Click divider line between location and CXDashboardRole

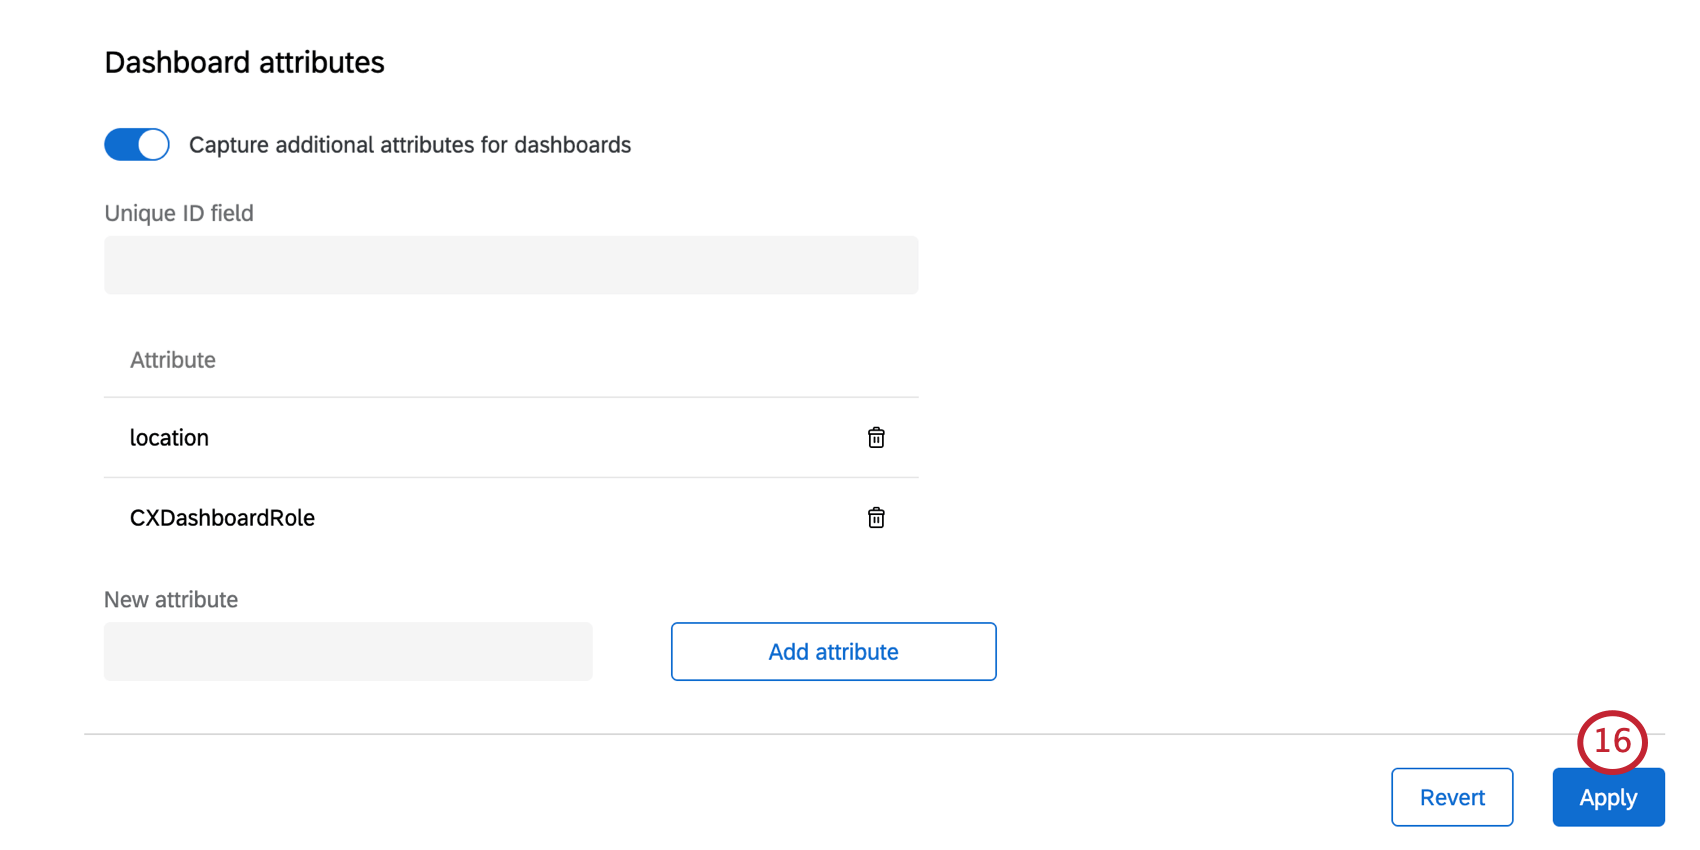point(511,477)
